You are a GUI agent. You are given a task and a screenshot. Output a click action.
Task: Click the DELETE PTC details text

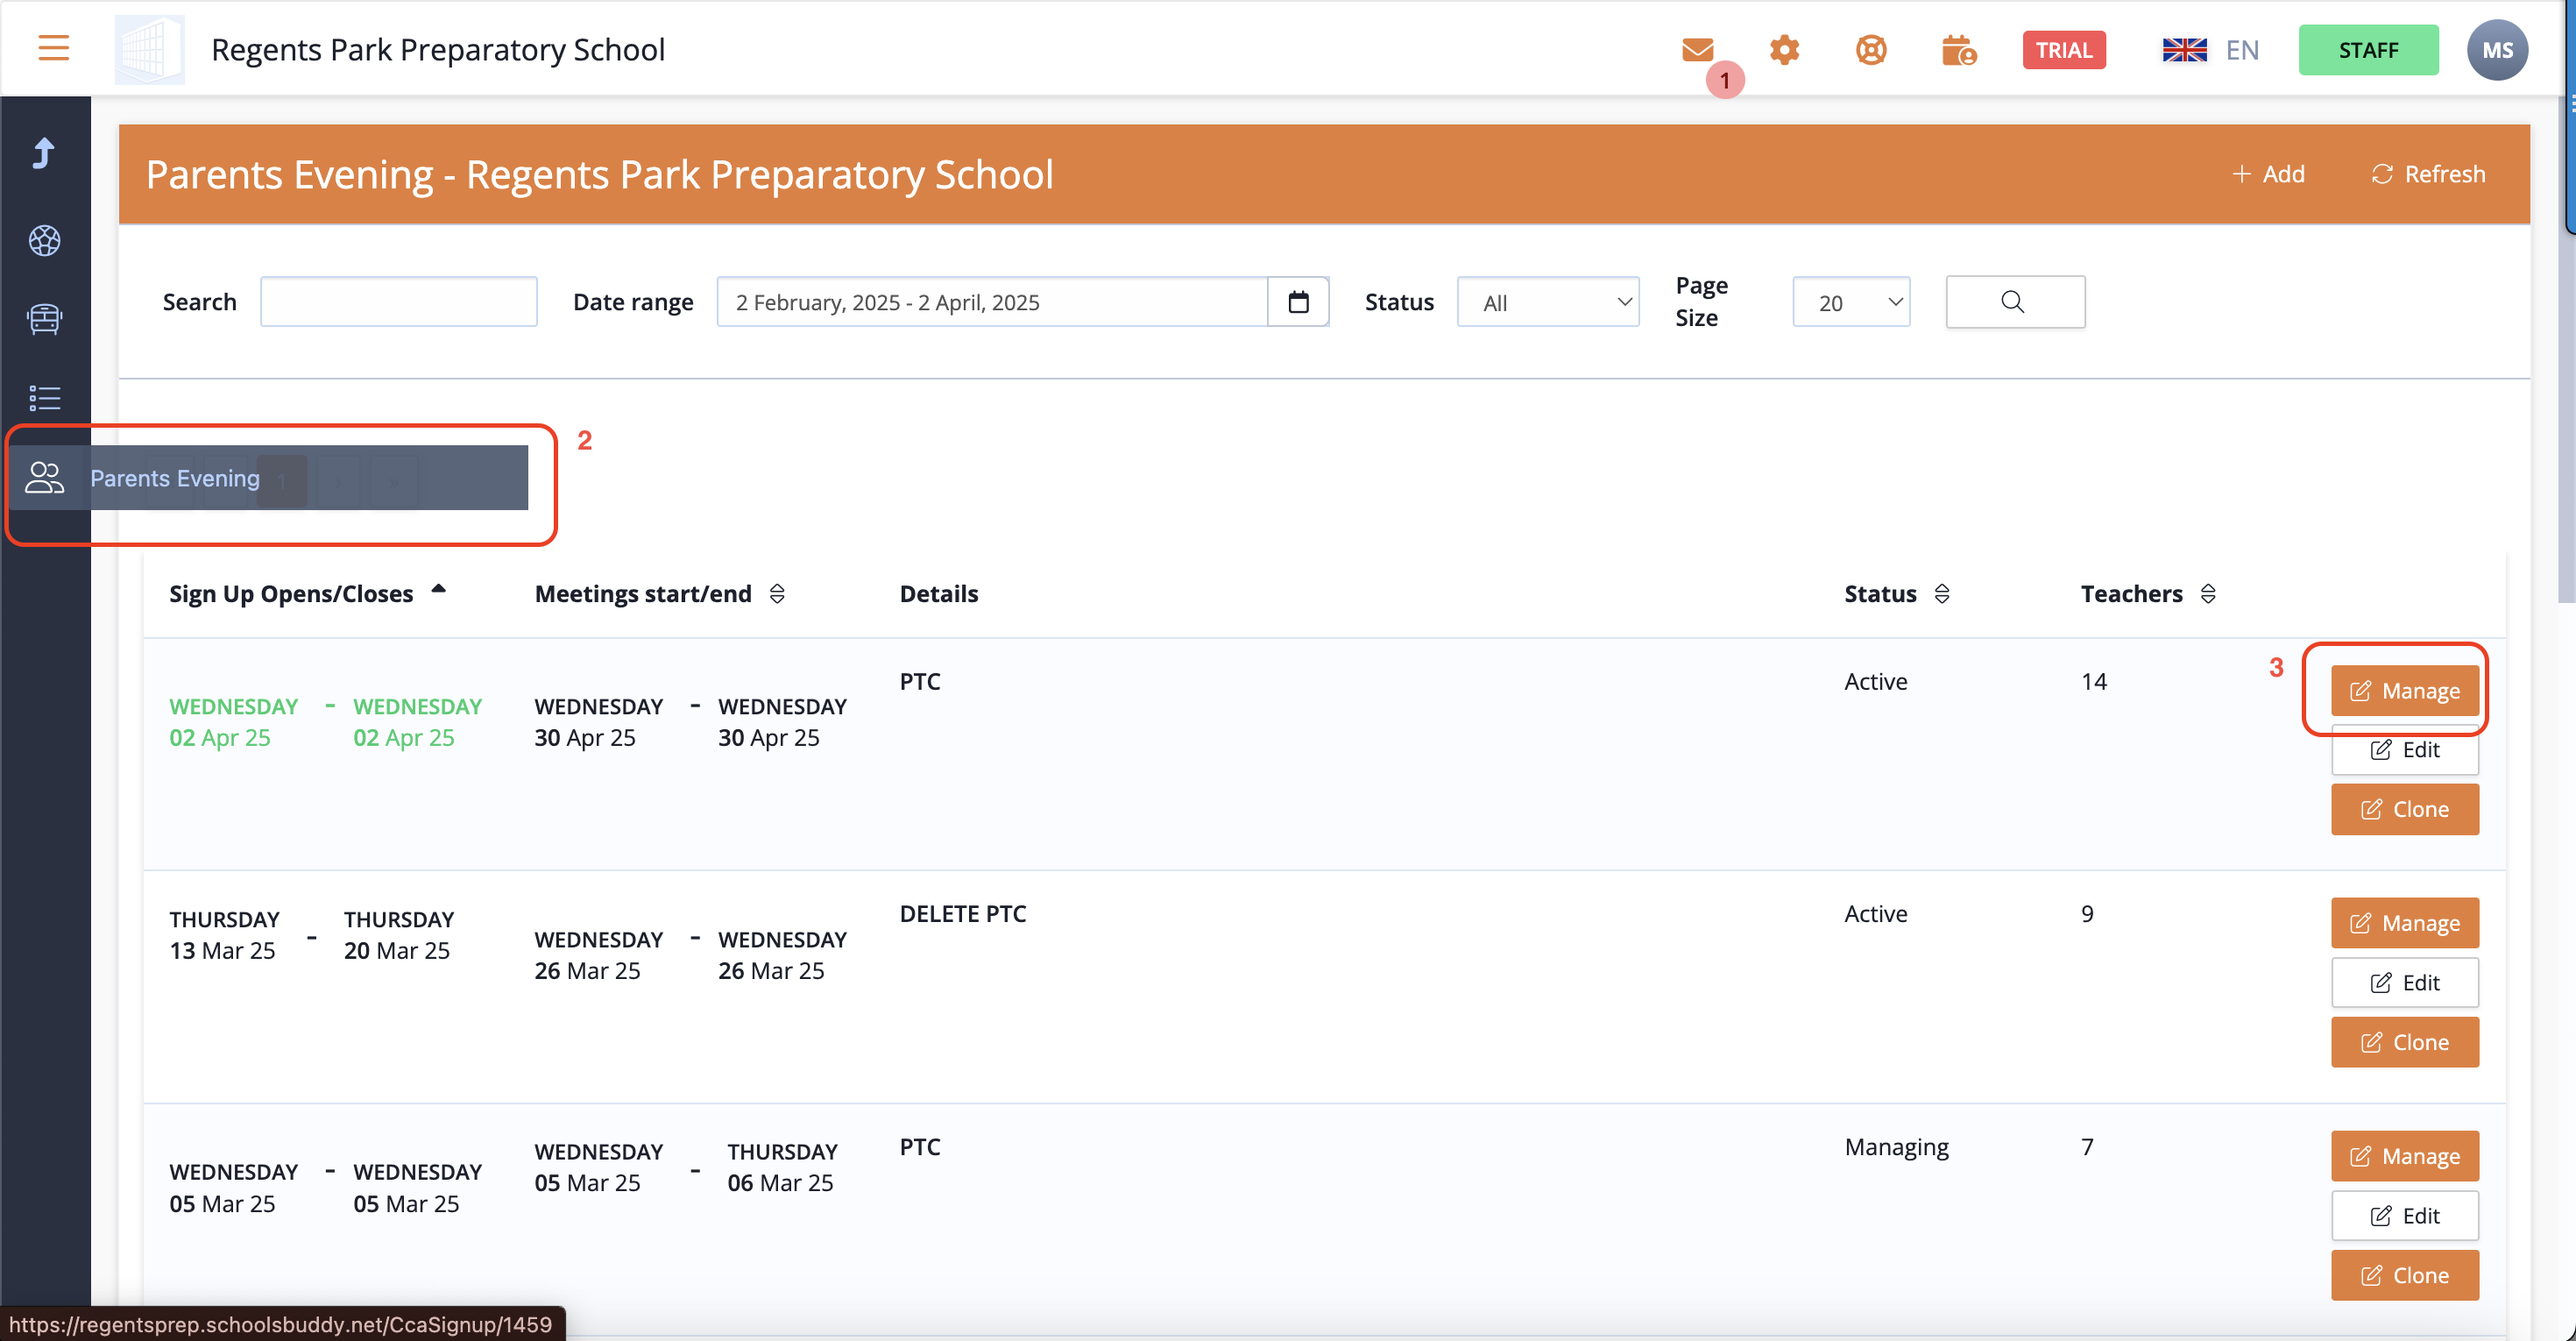click(x=963, y=913)
